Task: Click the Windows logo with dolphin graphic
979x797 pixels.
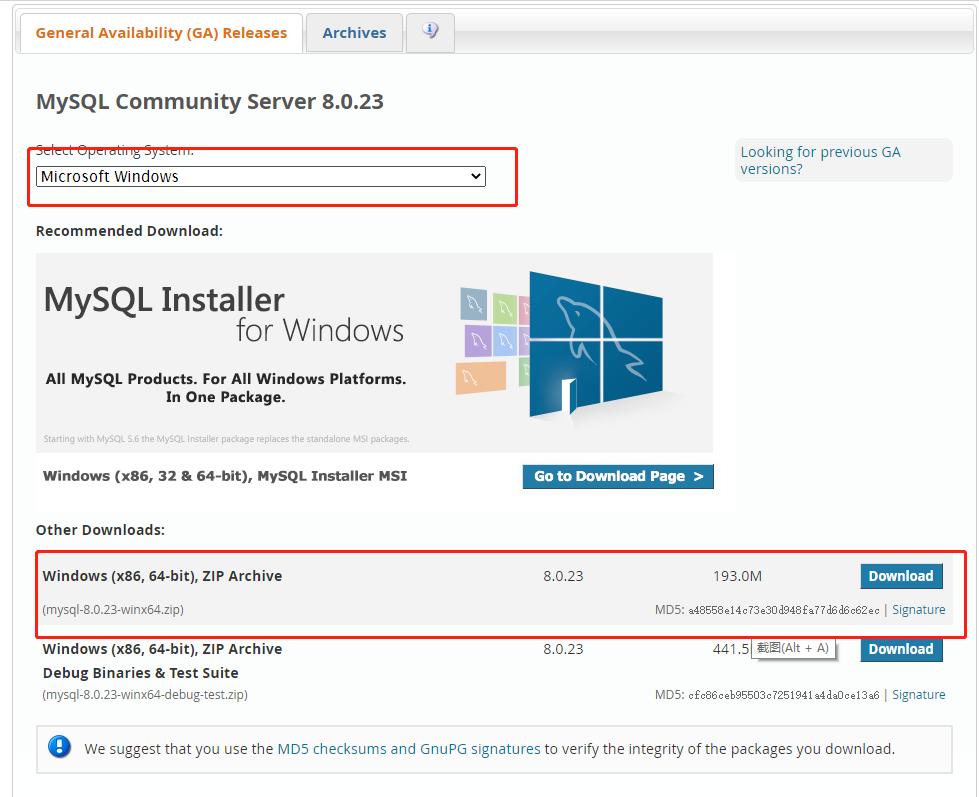Action: point(595,342)
